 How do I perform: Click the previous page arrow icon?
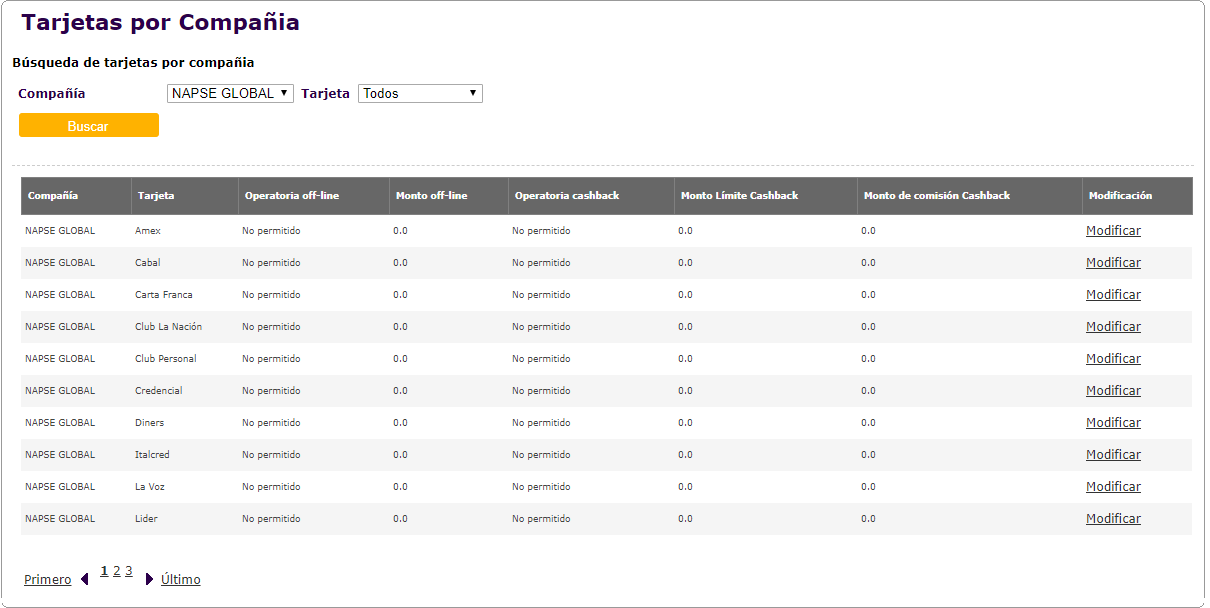pyautogui.click(x=85, y=579)
